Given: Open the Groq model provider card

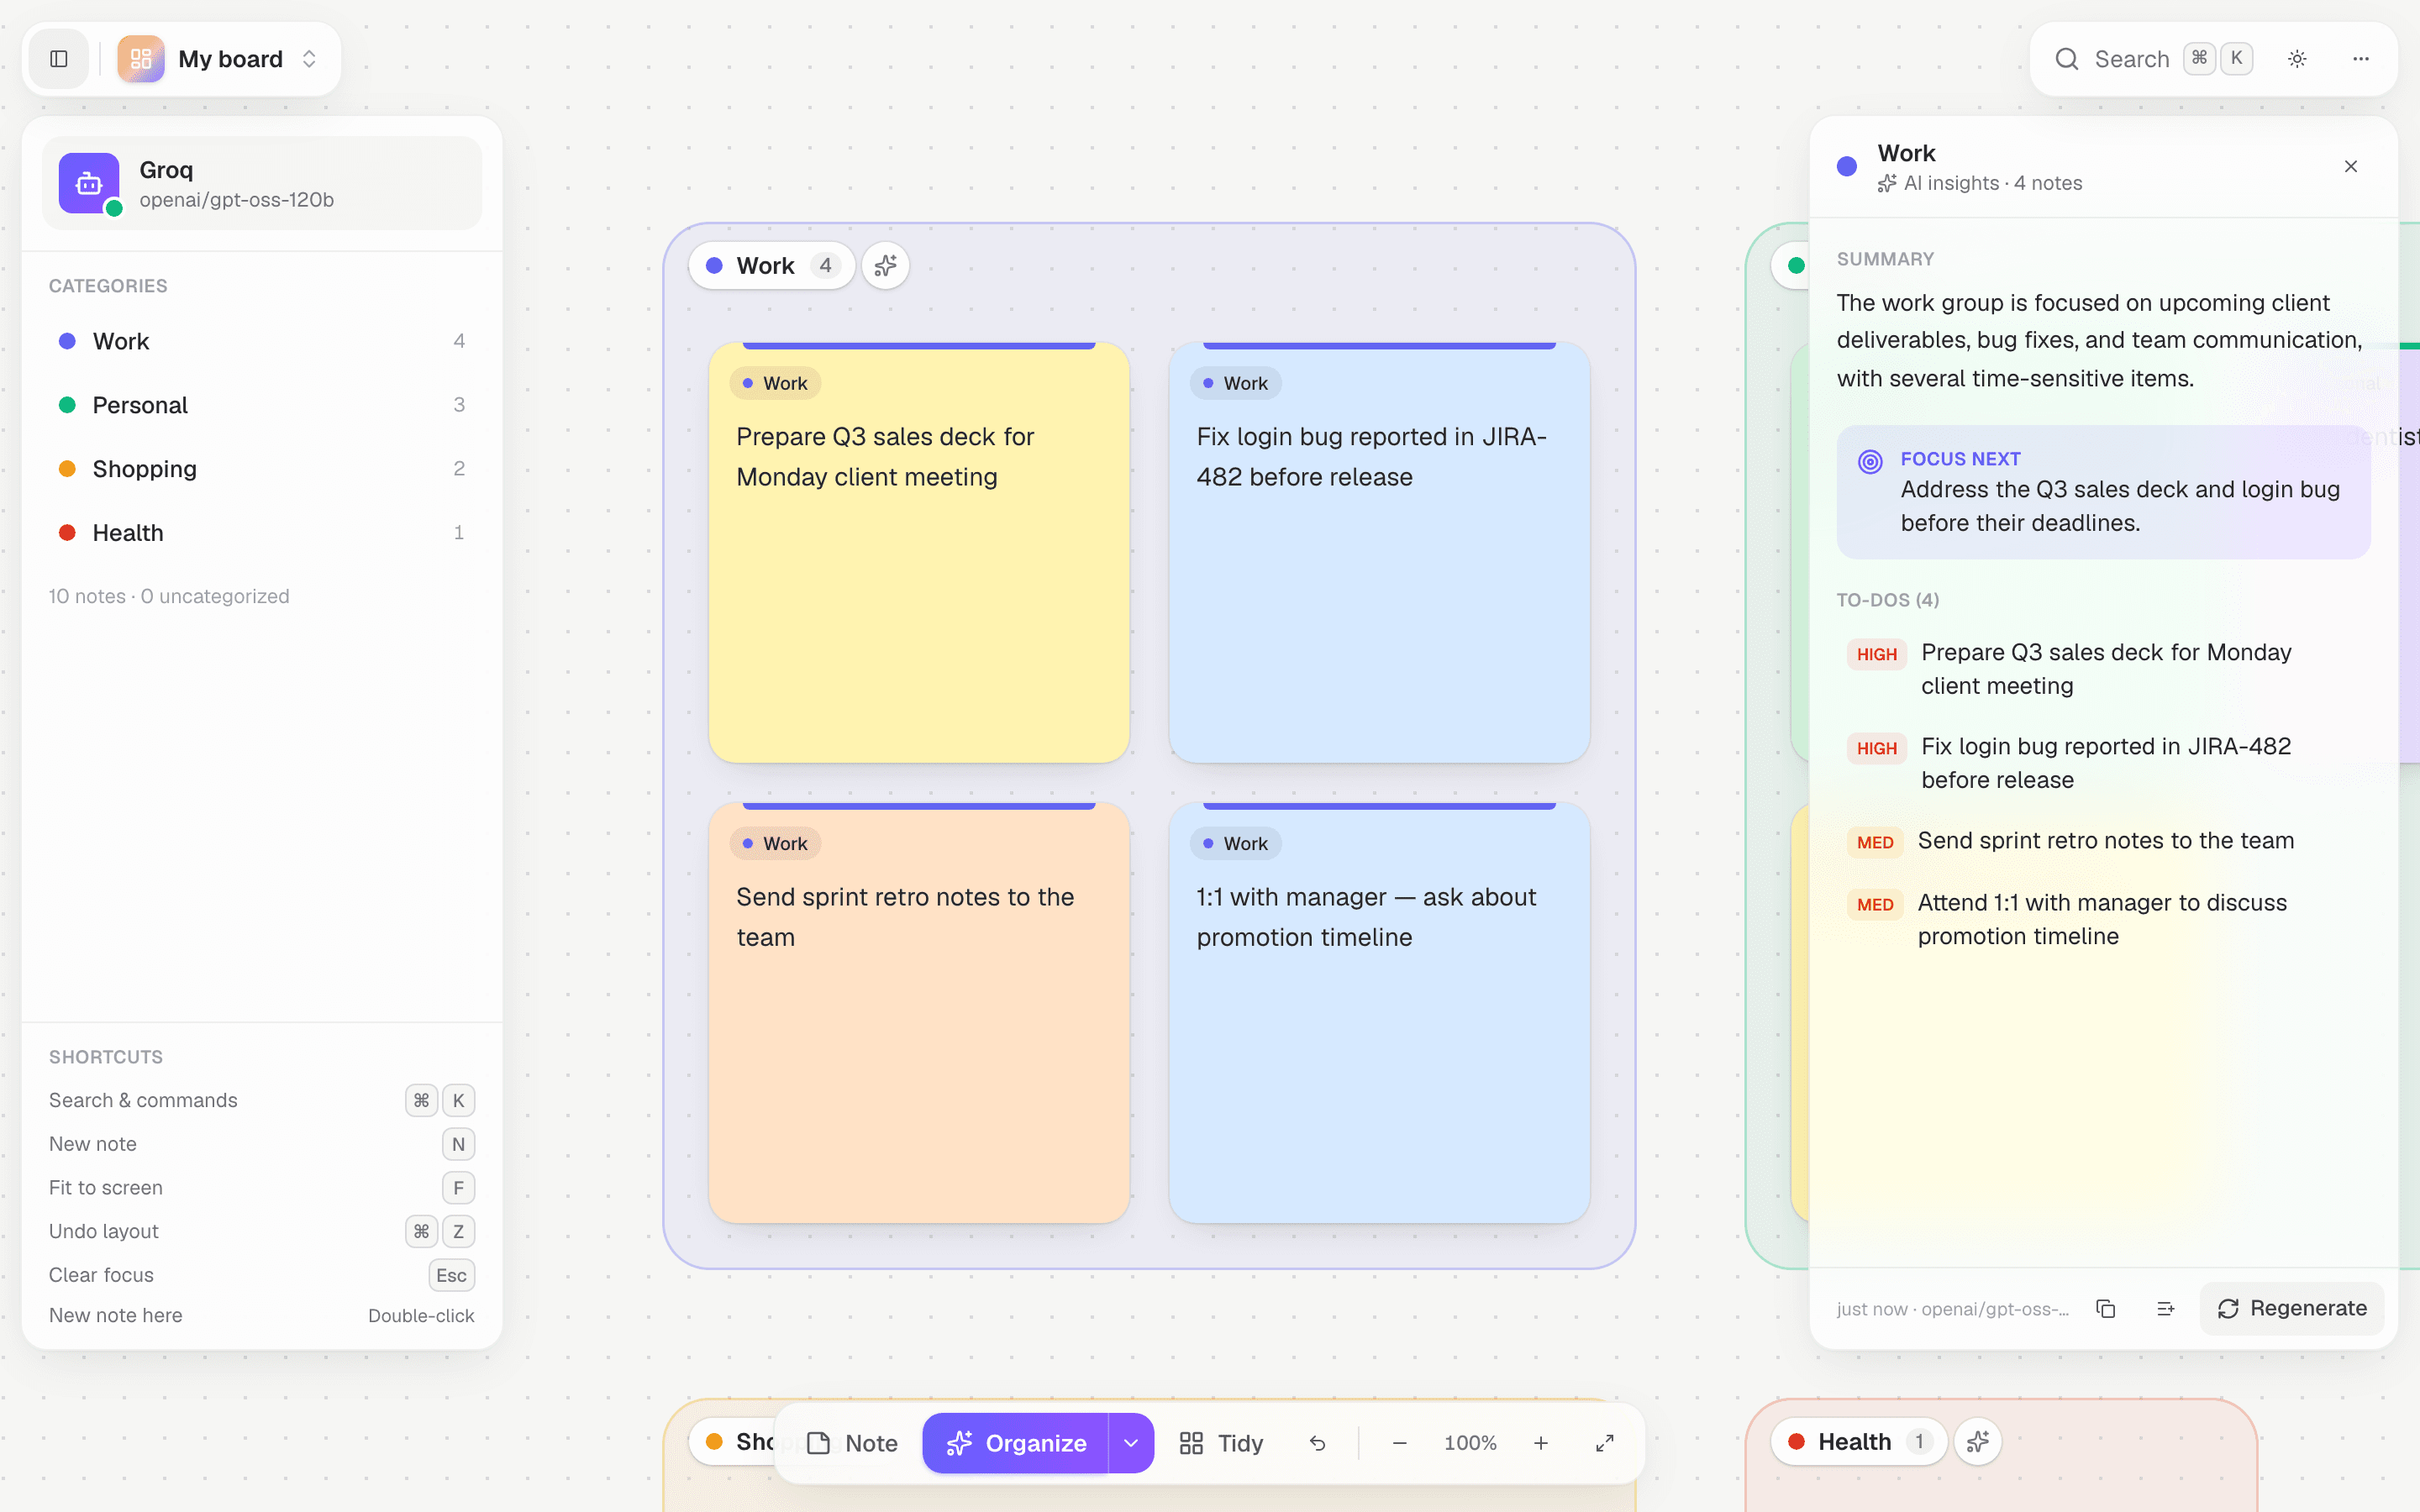Looking at the screenshot, I should (262, 183).
